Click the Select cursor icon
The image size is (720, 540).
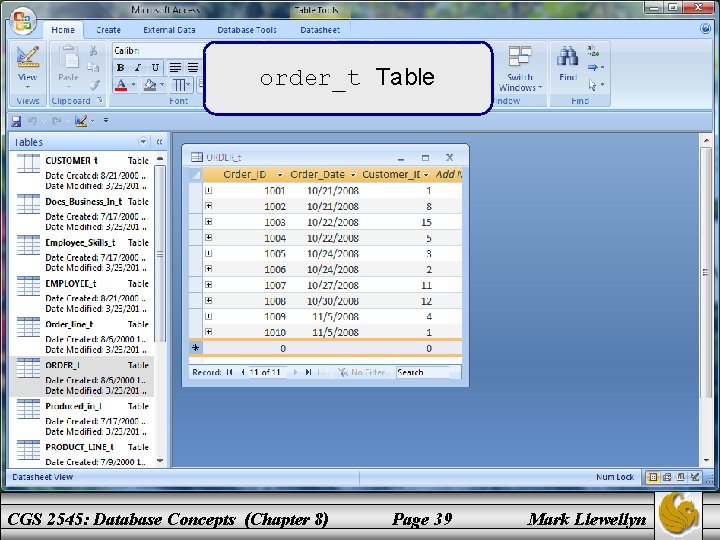point(593,85)
